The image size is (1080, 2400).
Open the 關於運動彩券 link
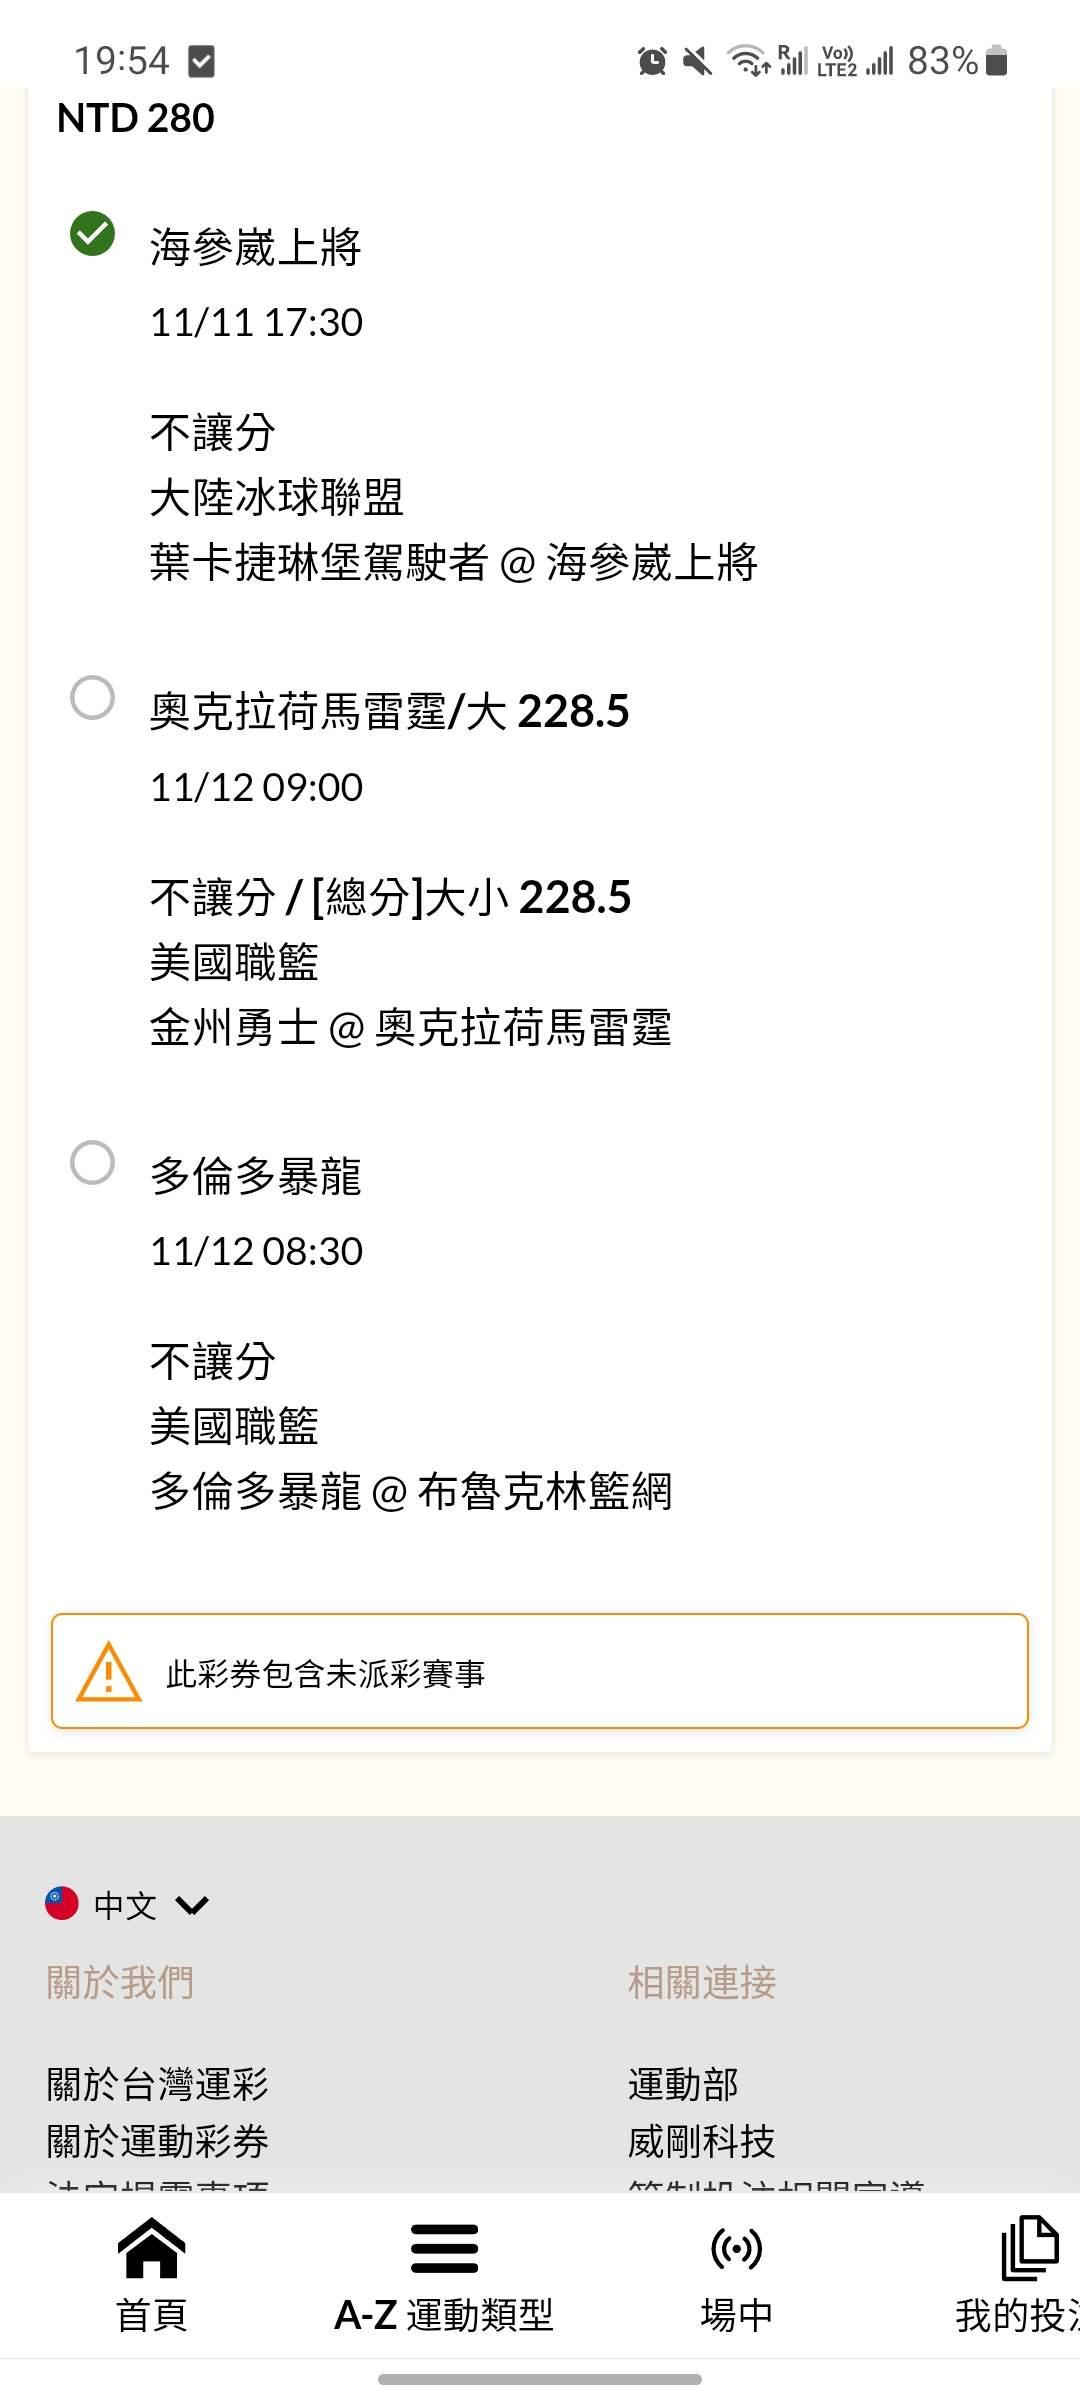[x=158, y=2141]
